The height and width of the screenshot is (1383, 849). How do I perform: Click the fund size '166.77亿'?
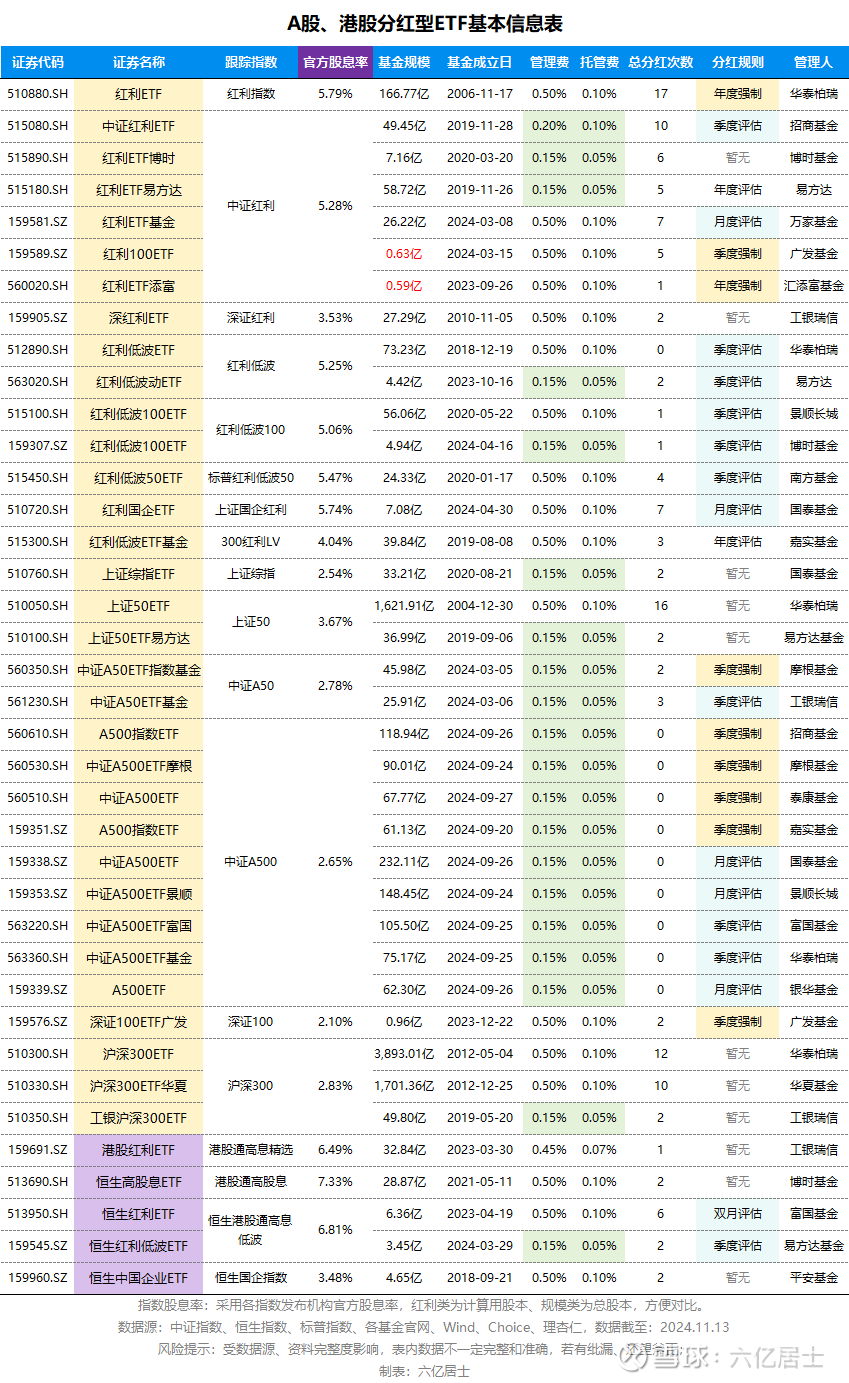[x=404, y=94]
